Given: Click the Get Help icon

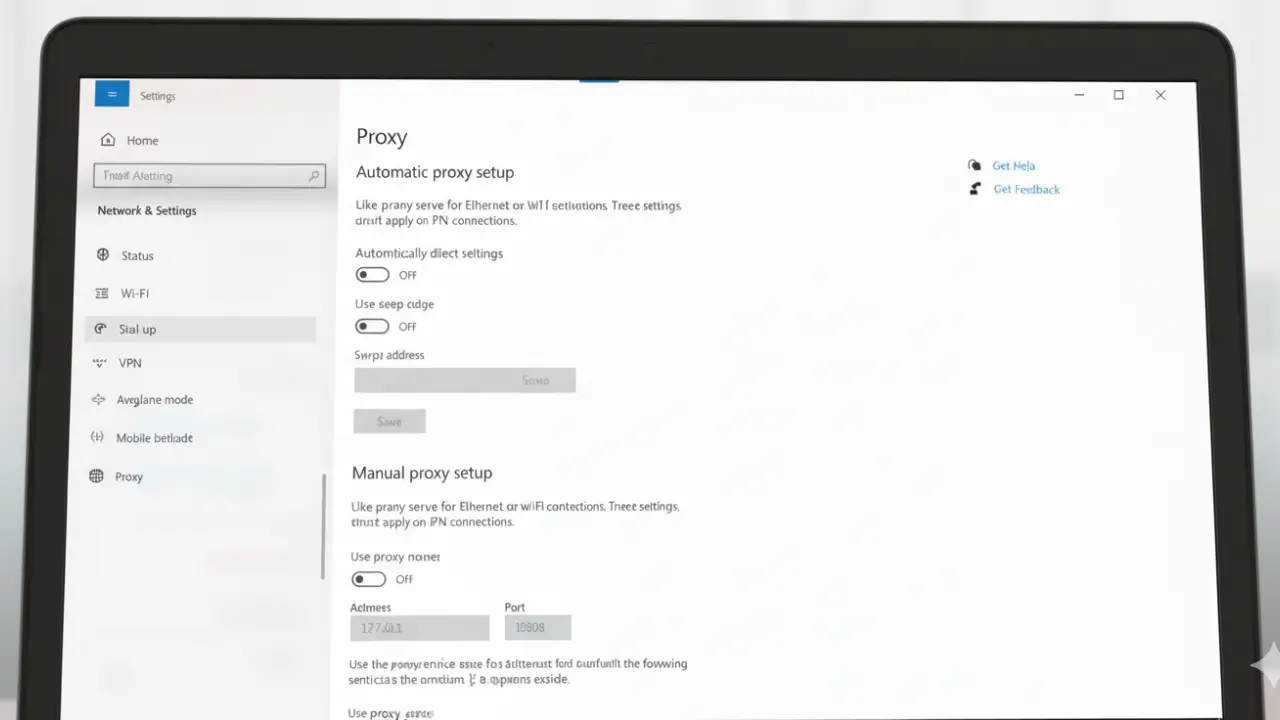Looking at the screenshot, I should pos(975,165).
